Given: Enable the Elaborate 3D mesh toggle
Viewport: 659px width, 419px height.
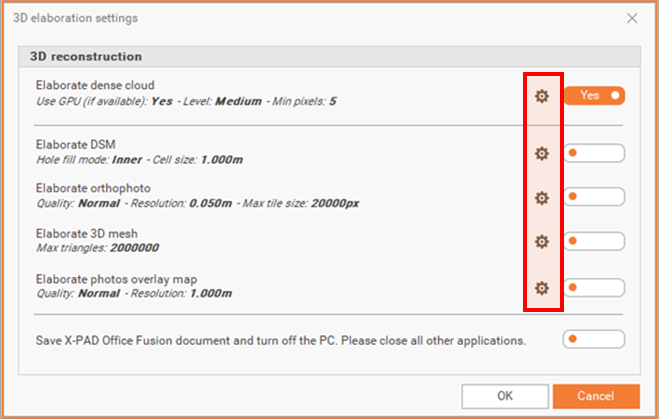Looking at the screenshot, I should [594, 241].
